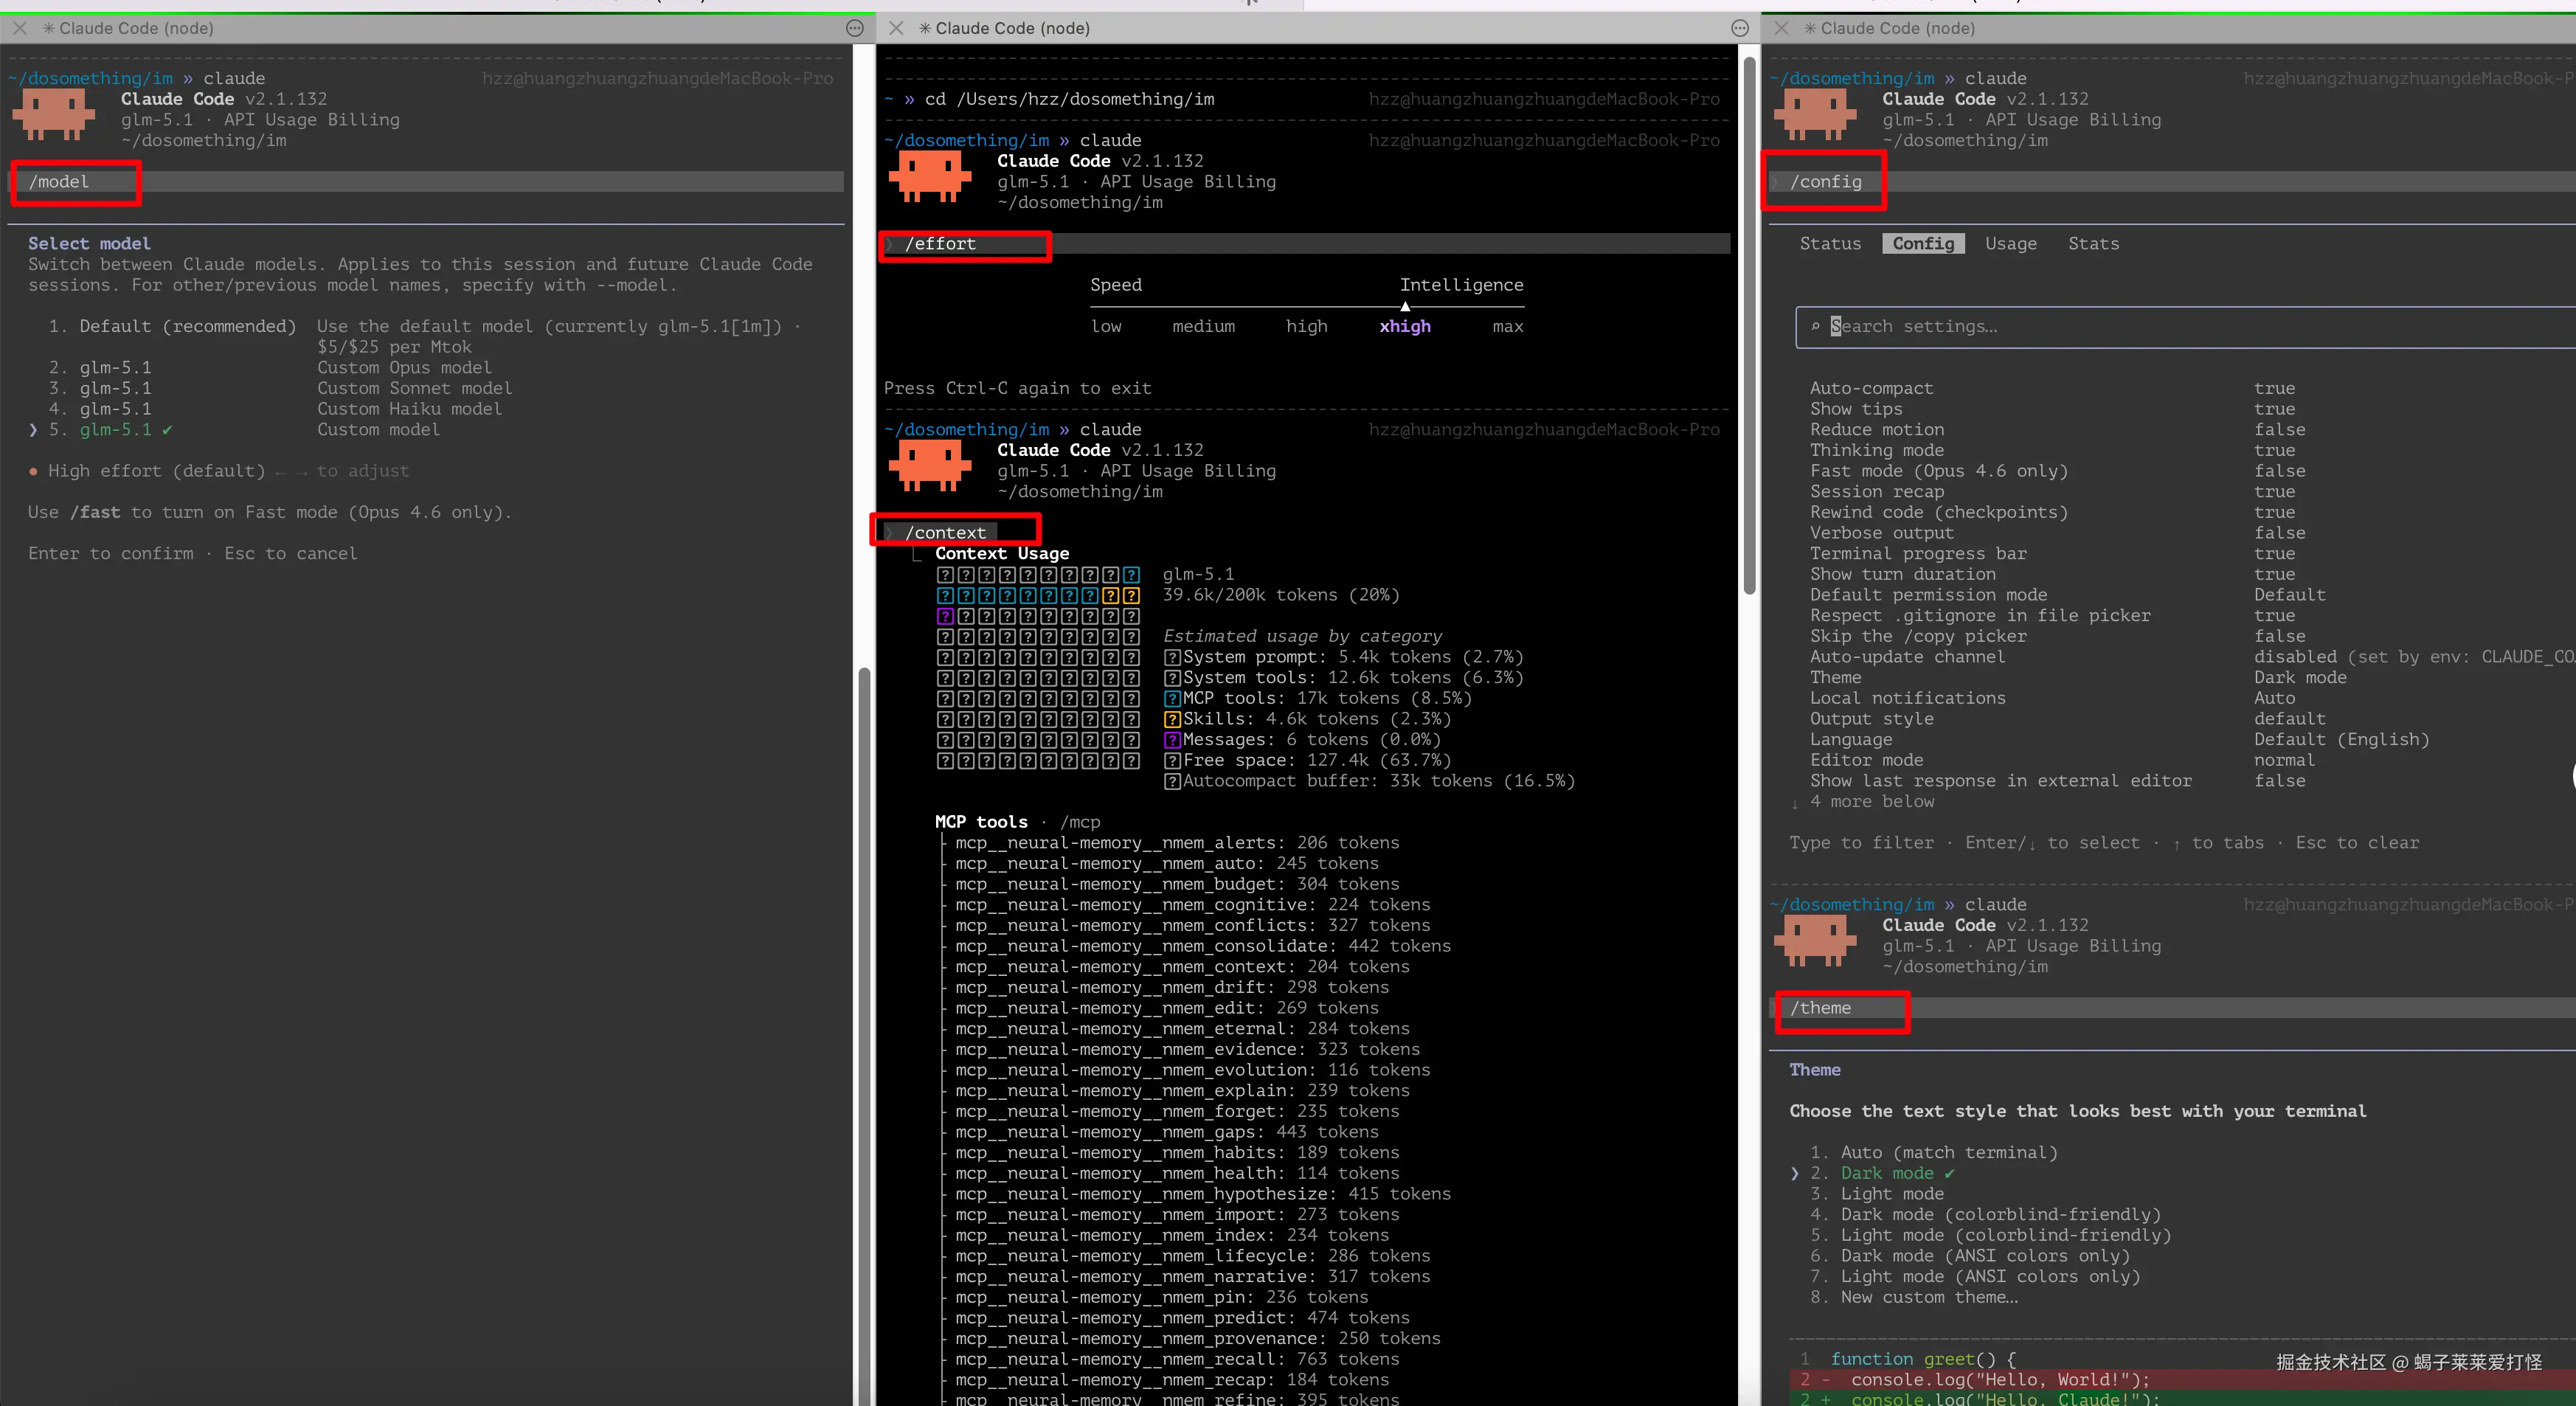Choose the high effort level
Viewport: 2576px width, 1406px height.
(x=1307, y=326)
